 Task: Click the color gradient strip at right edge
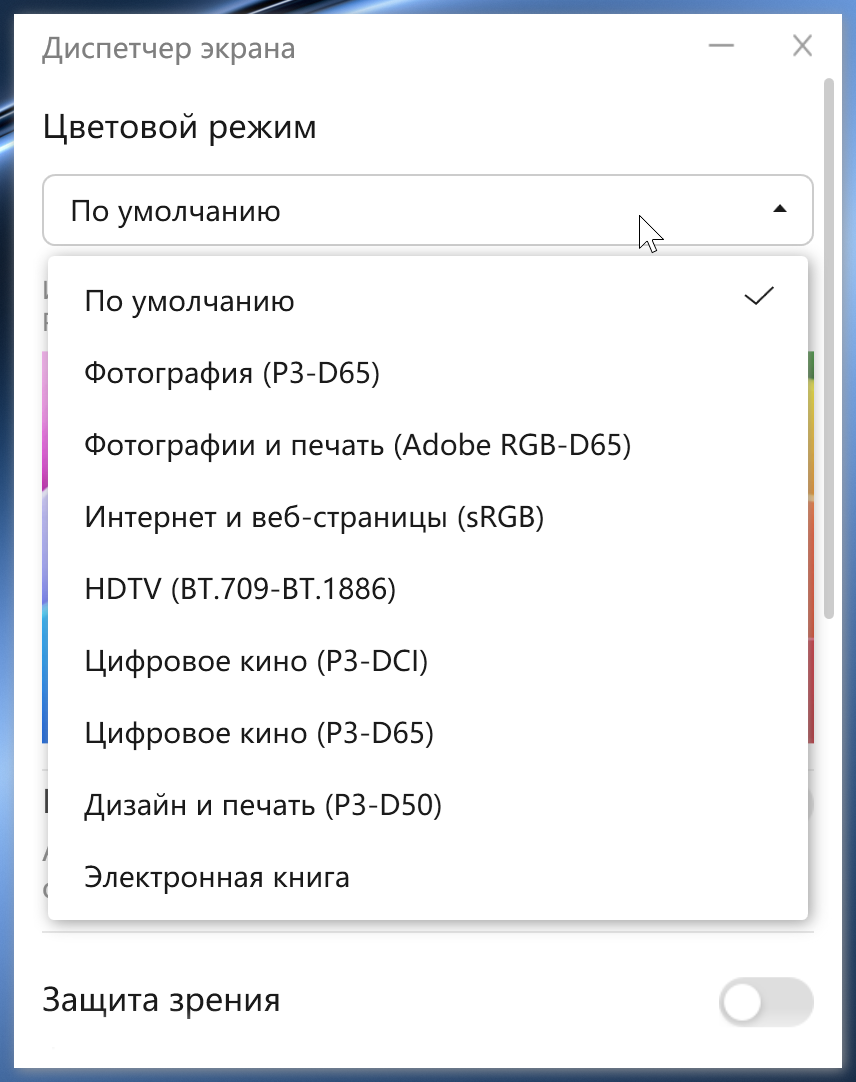tap(811, 550)
